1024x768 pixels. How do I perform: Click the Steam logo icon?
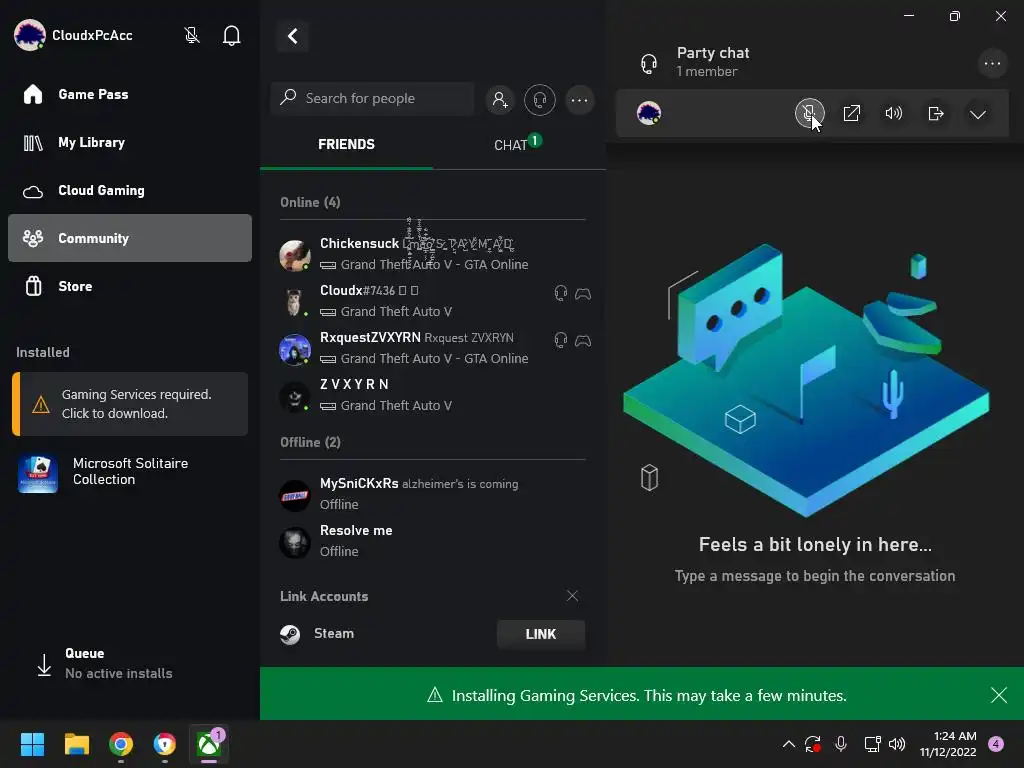coord(290,634)
